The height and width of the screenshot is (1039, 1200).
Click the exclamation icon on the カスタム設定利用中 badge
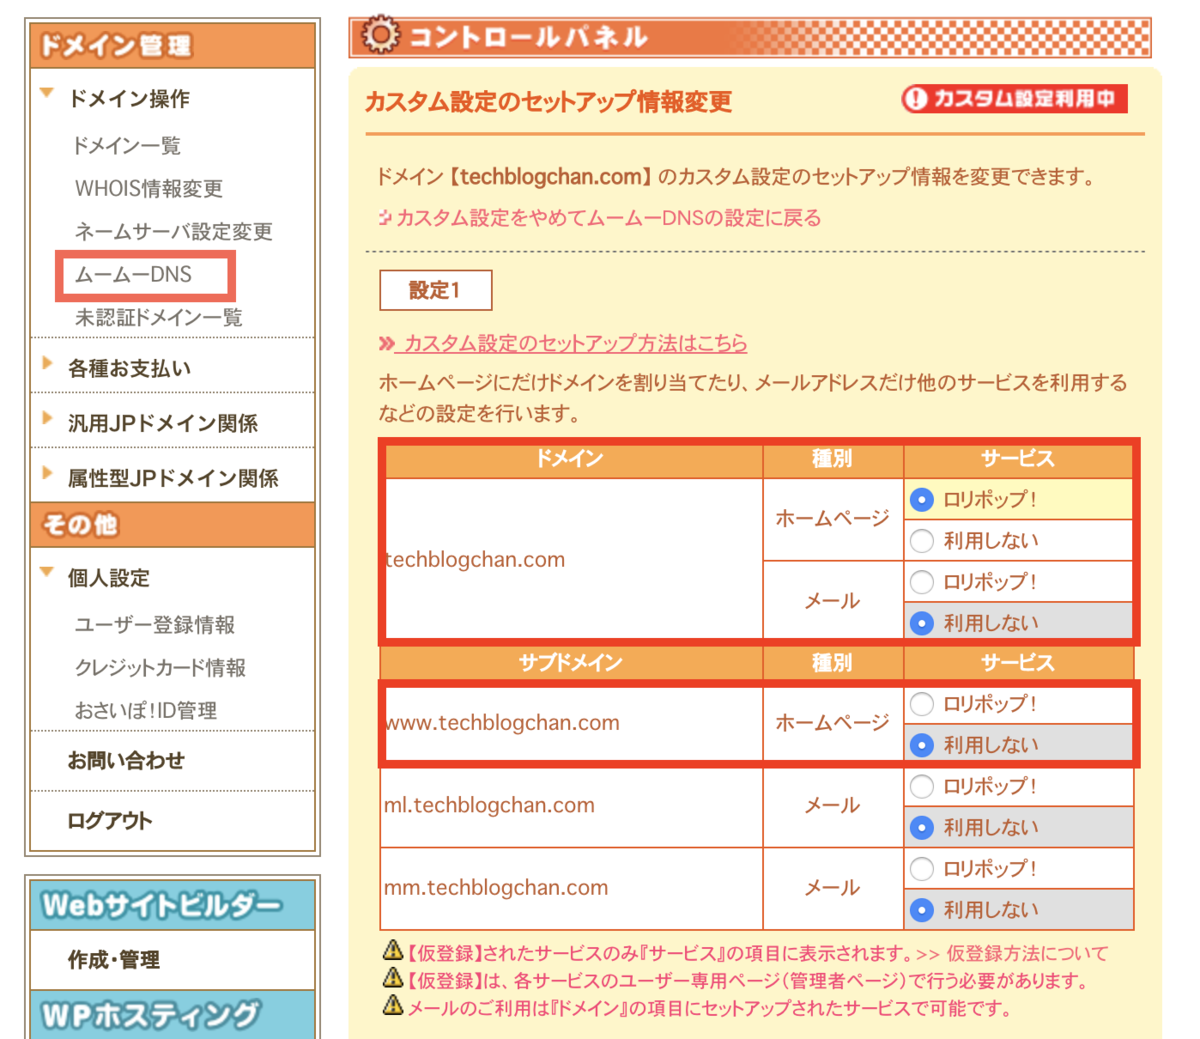914,99
